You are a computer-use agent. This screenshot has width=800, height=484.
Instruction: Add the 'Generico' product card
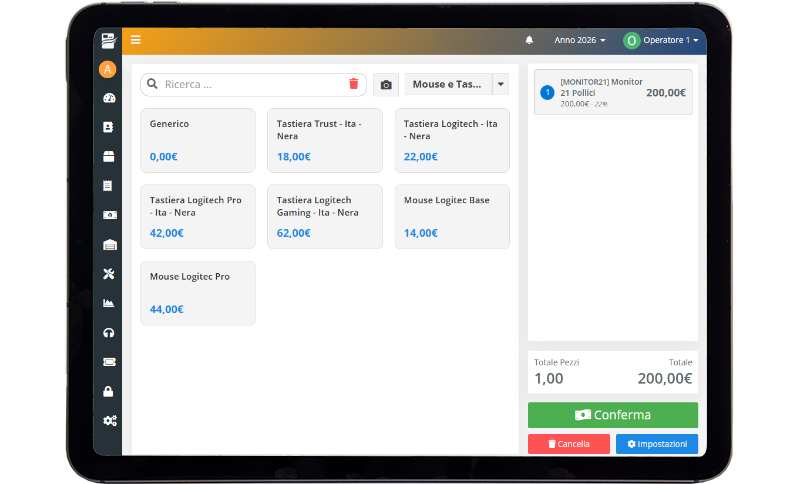pyautogui.click(x=198, y=140)
